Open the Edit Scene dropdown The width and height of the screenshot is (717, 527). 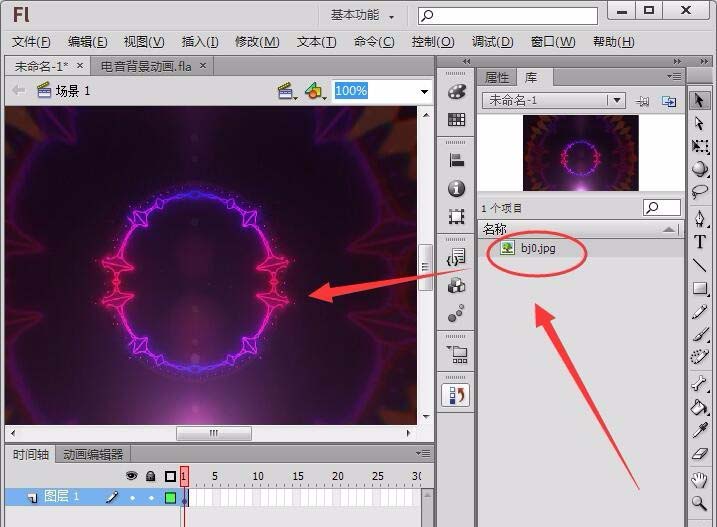(x=287, y=91)
